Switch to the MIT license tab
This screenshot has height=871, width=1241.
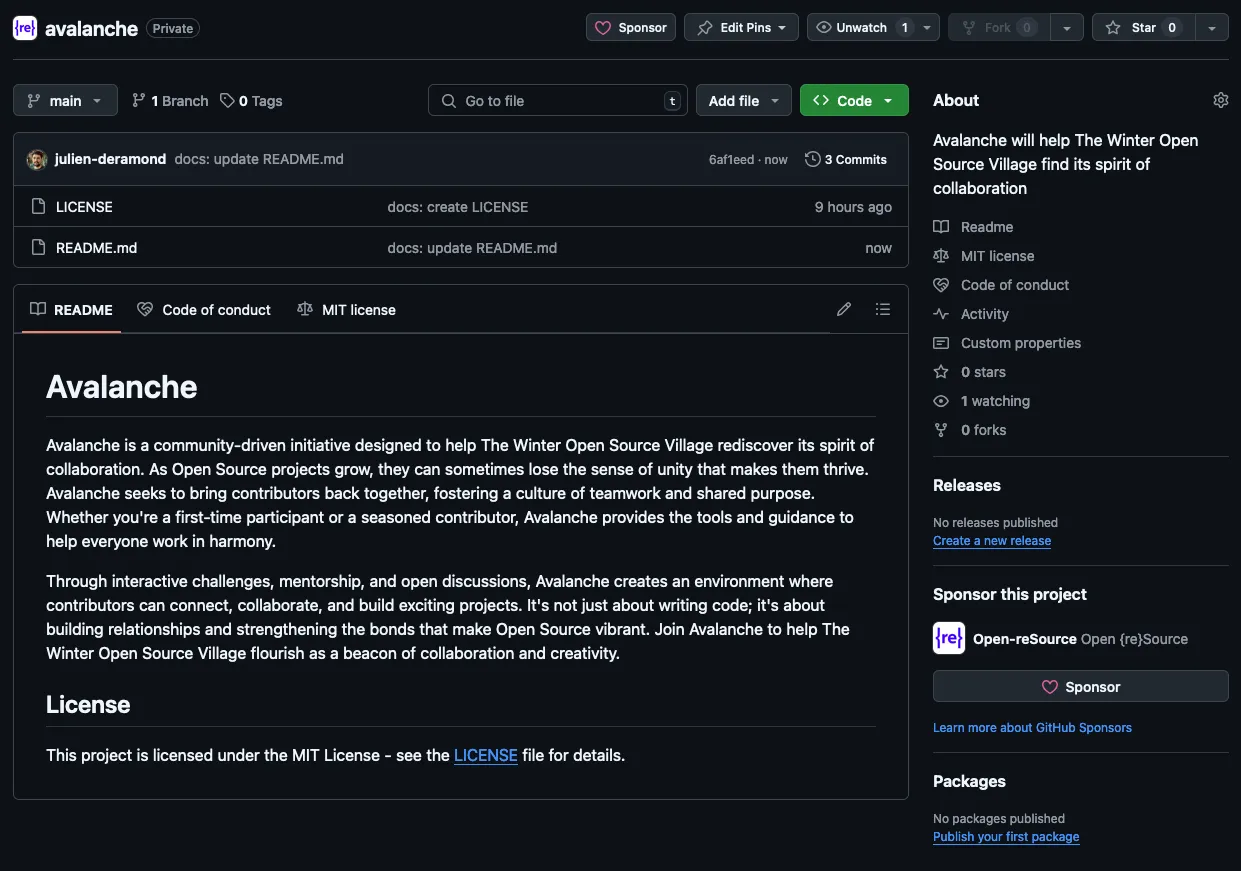pos(346,310)
